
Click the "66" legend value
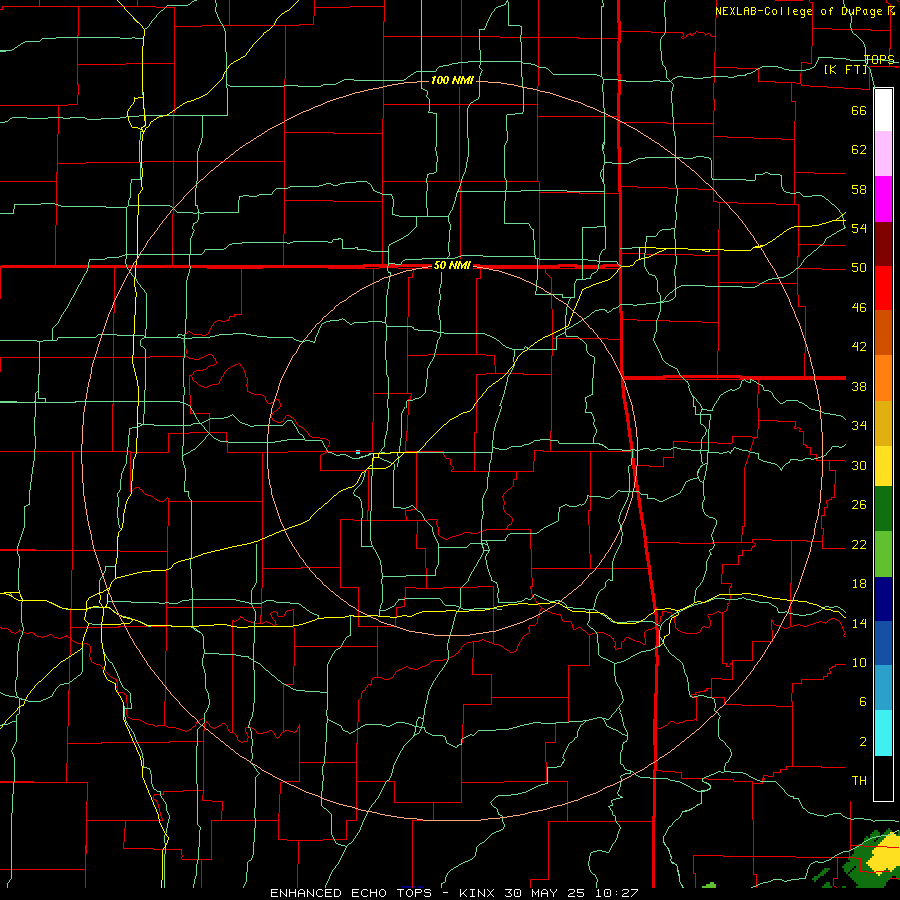(859, 110)
